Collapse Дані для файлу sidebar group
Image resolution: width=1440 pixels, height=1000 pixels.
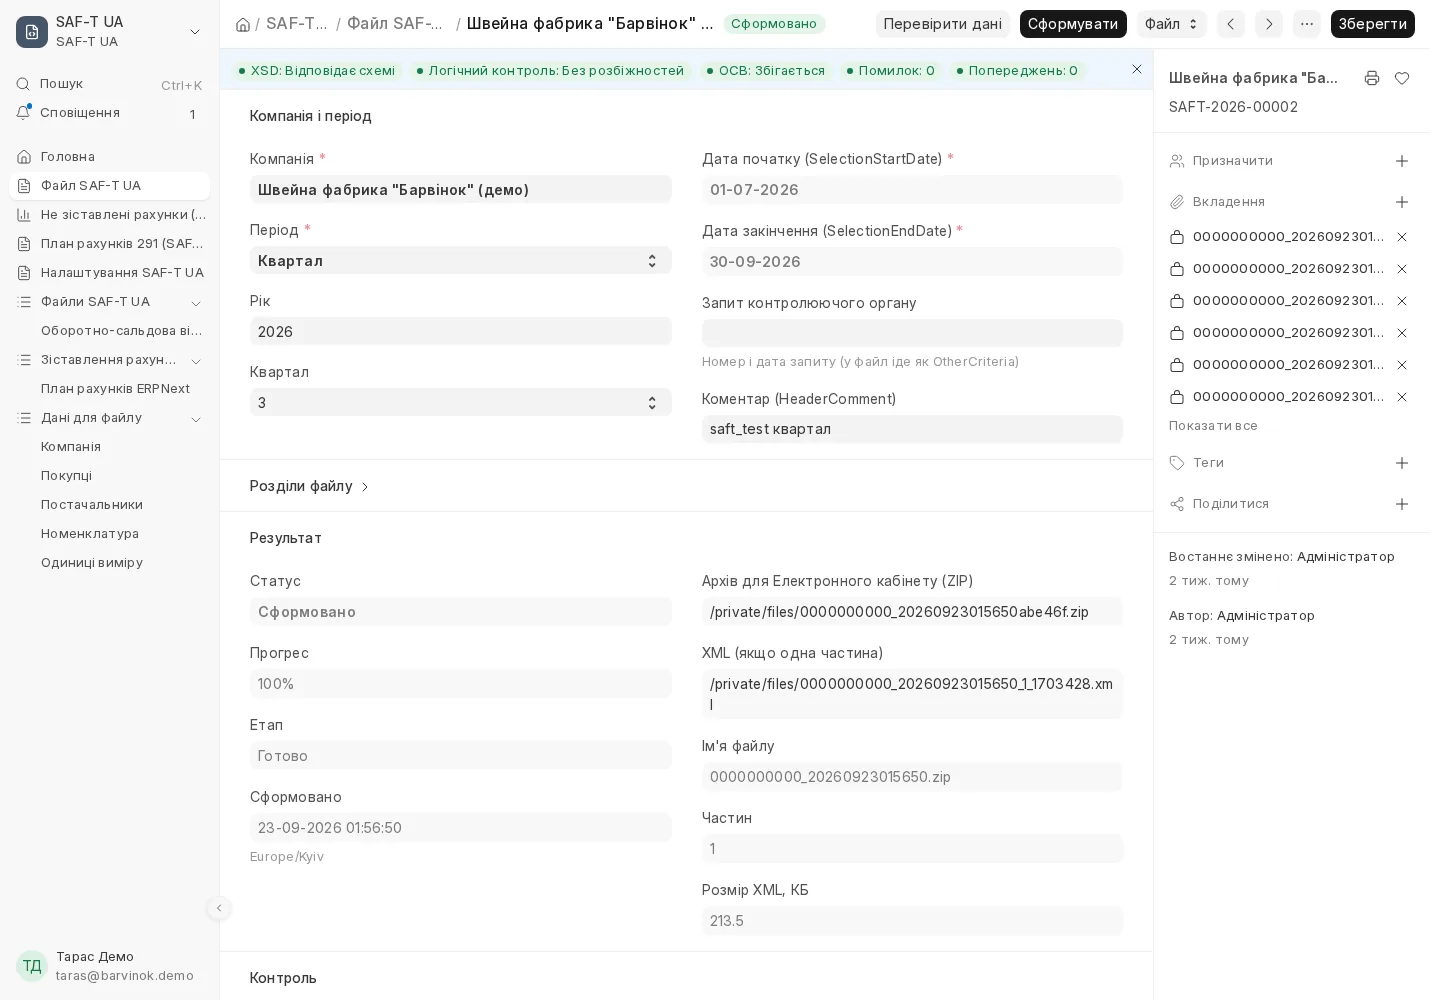[196, 418]
